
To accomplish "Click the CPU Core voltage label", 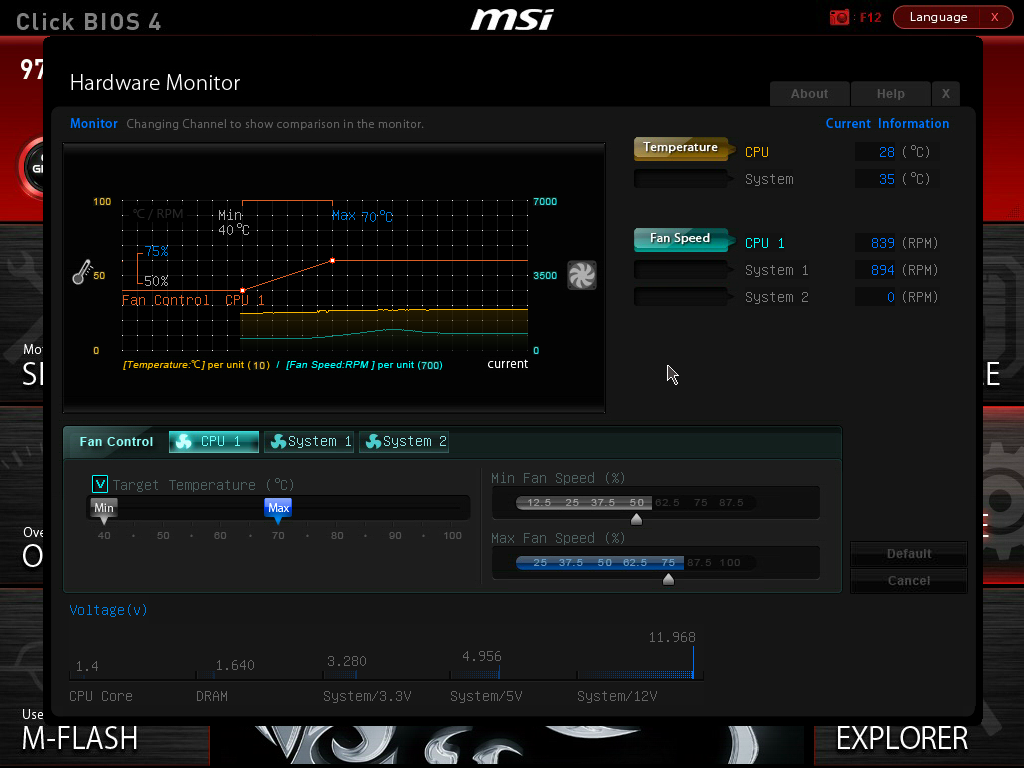I will coord(101,696).
